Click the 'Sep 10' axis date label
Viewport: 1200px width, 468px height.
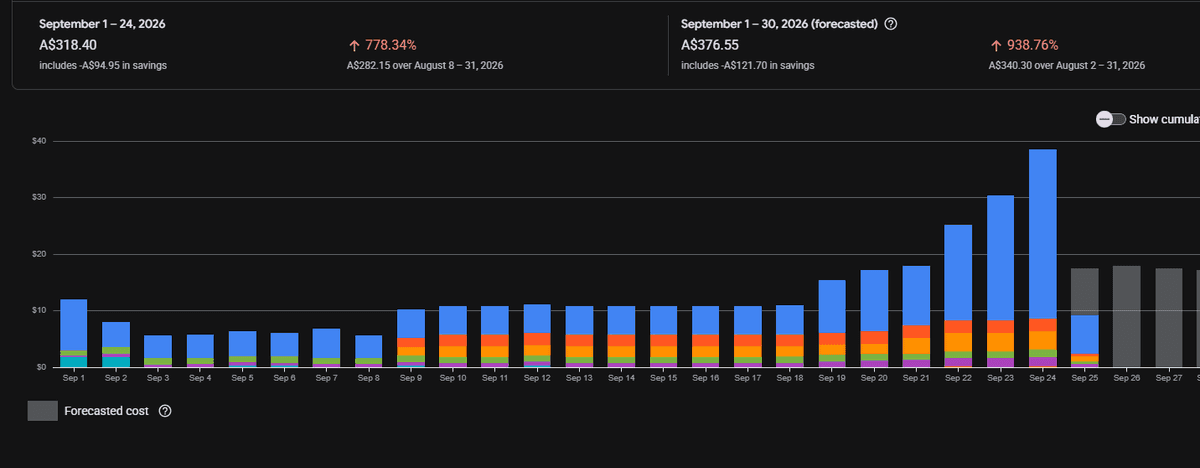(453, 379)
